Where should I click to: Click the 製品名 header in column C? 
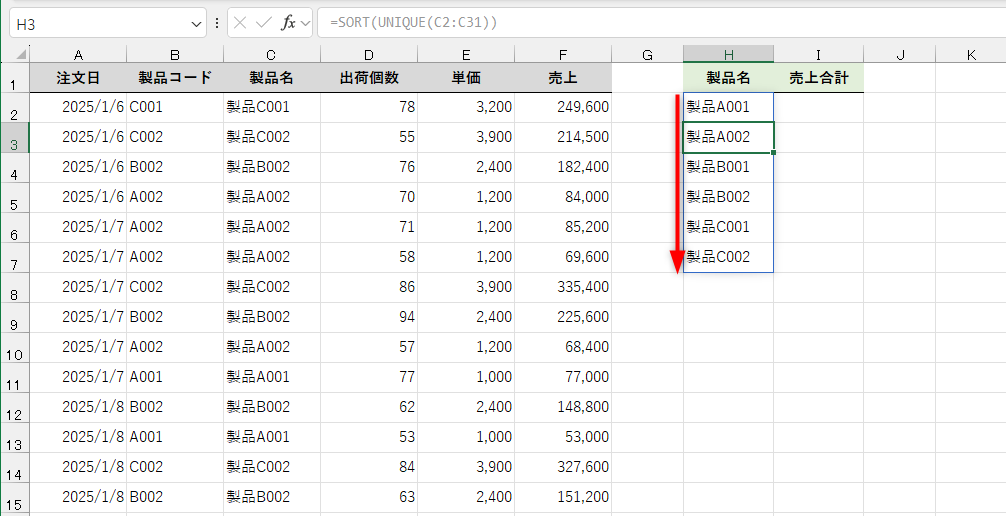click(x=271, y=78)
